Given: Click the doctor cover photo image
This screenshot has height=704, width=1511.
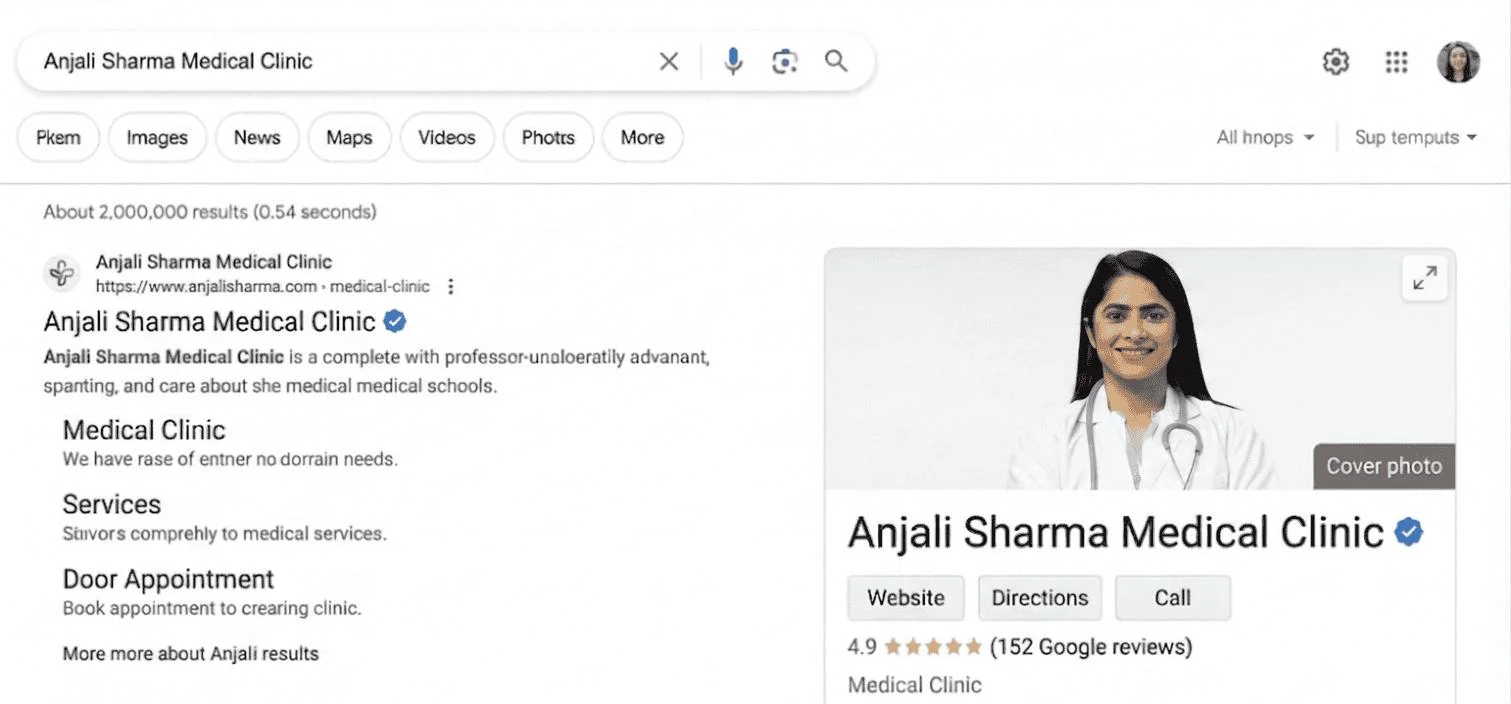Looking at the screenshot, I should tap(1140, 369).
